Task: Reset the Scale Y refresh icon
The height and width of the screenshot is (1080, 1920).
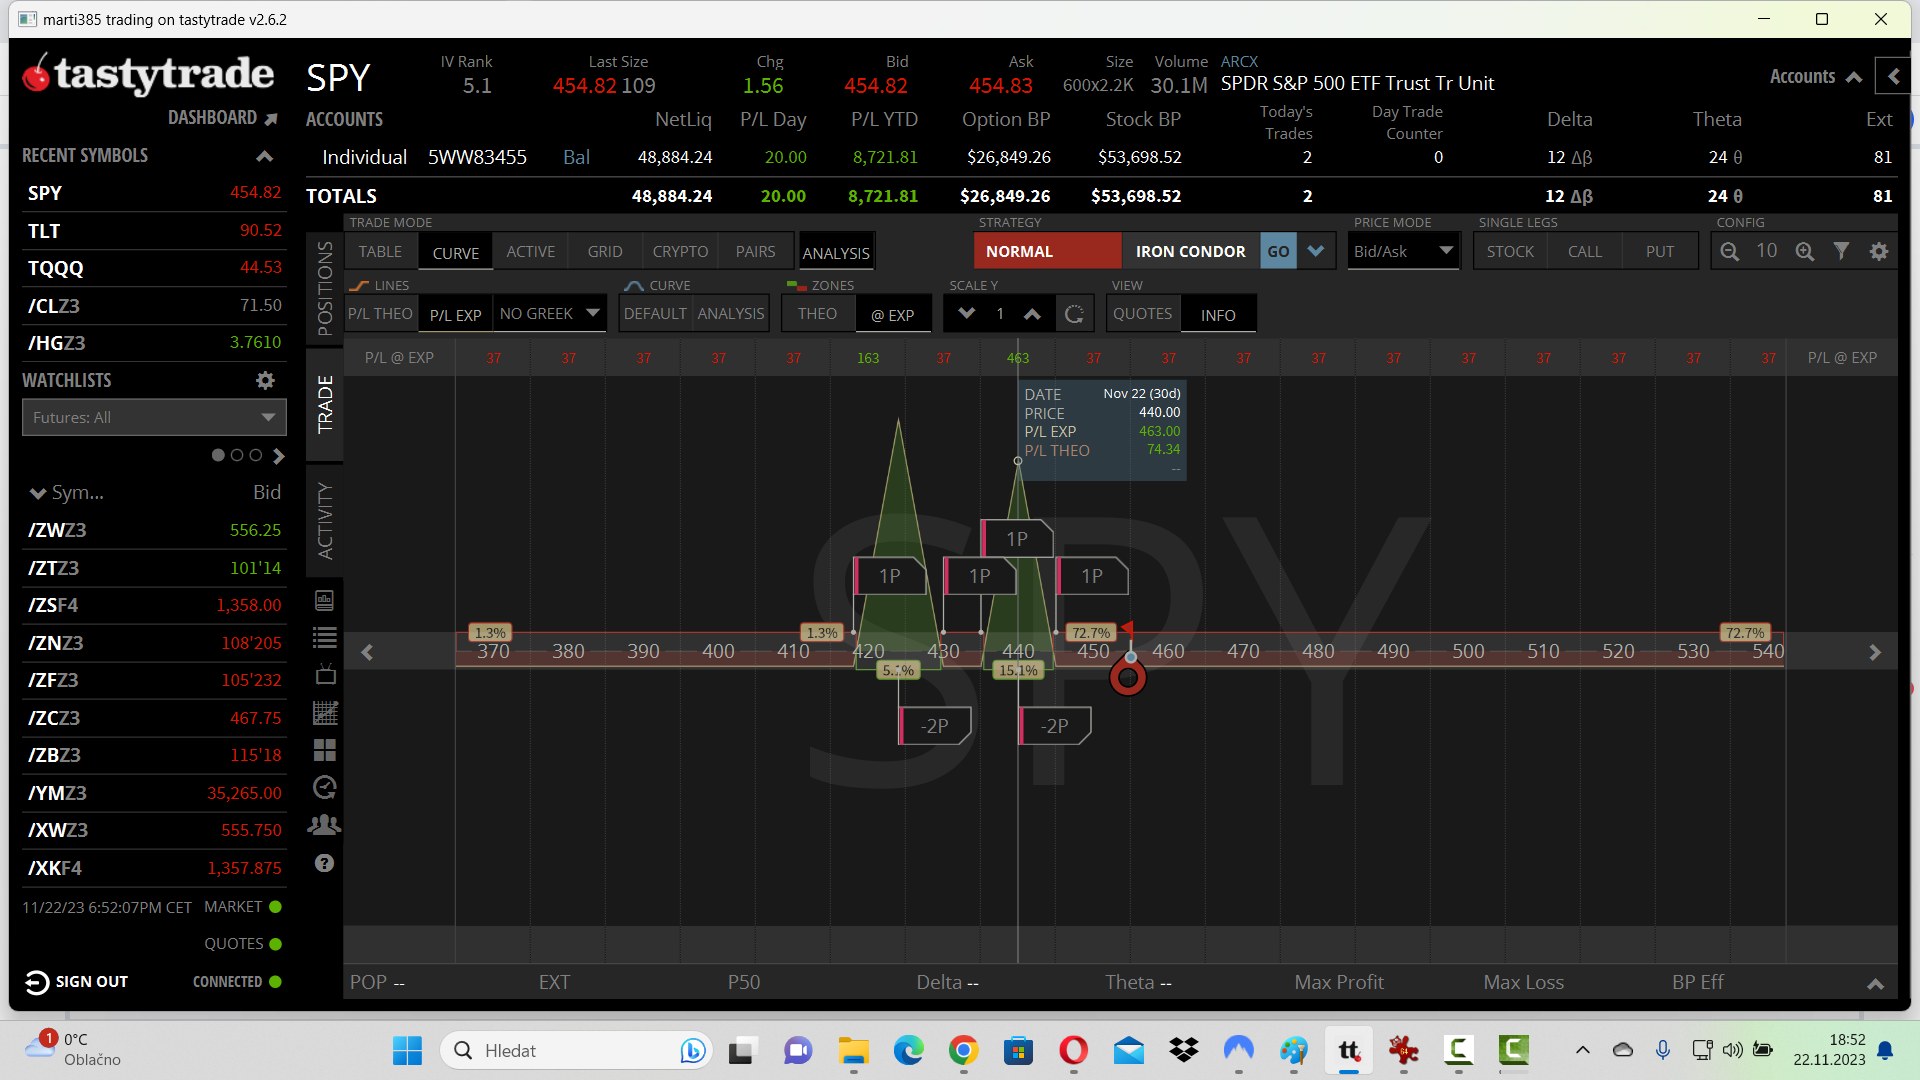Action: click(1074, 314)
